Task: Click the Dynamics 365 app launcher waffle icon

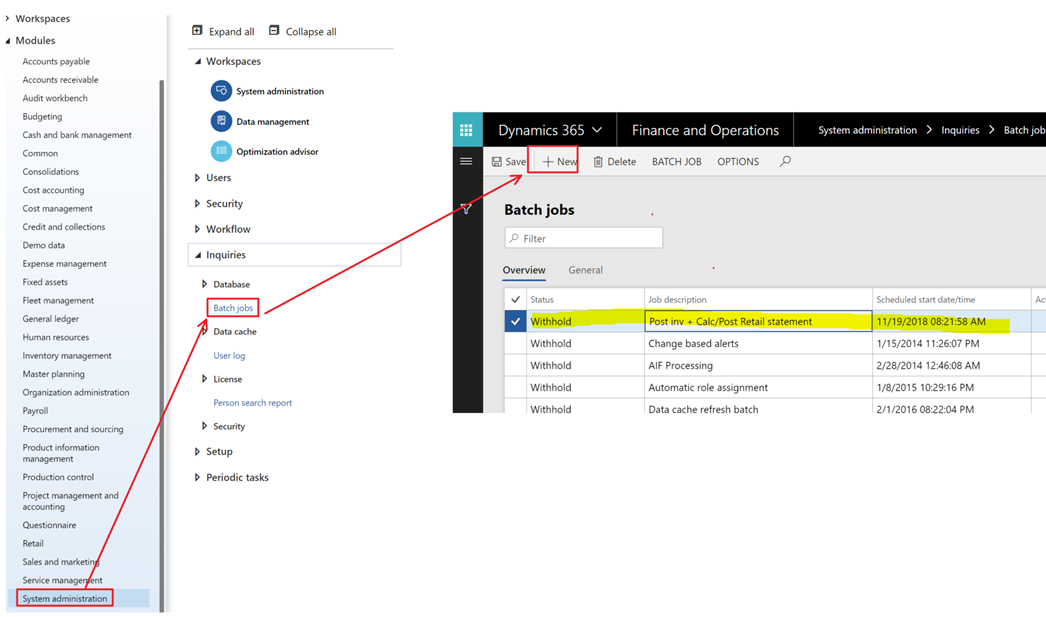Action: (466, 130)
